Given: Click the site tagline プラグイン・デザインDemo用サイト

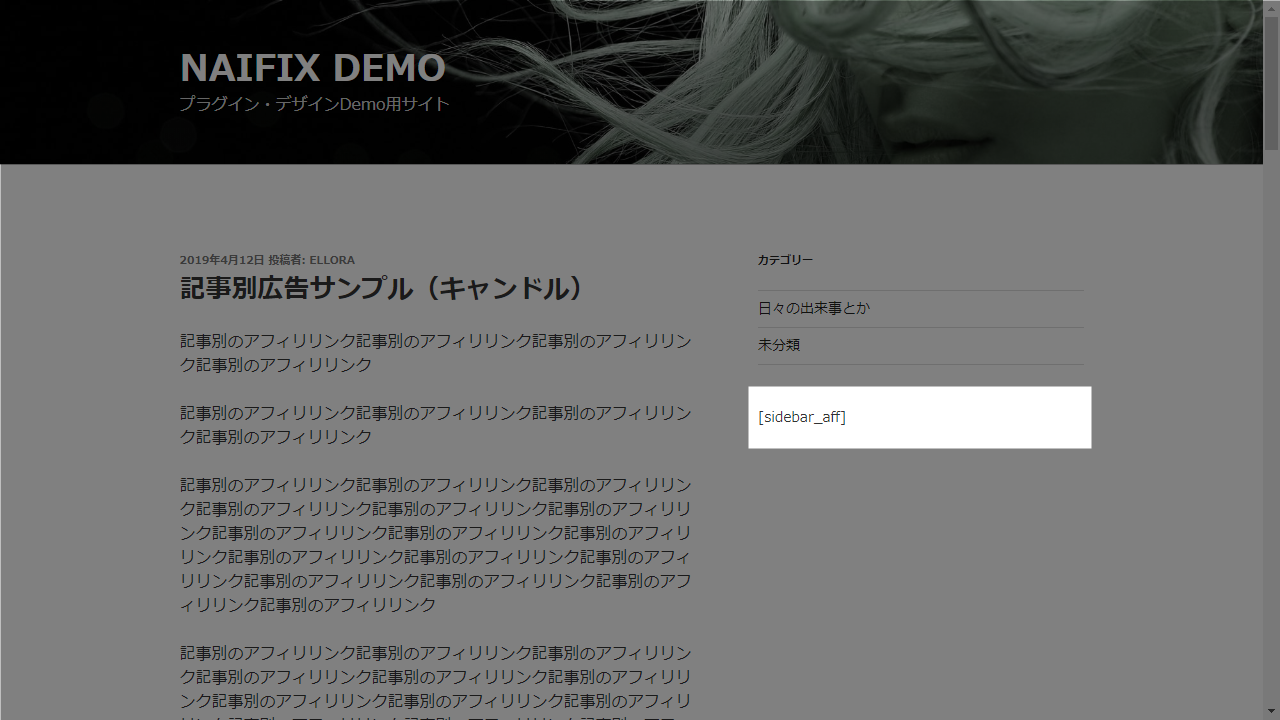Looking at the screenshot, I should pos(315,104).
